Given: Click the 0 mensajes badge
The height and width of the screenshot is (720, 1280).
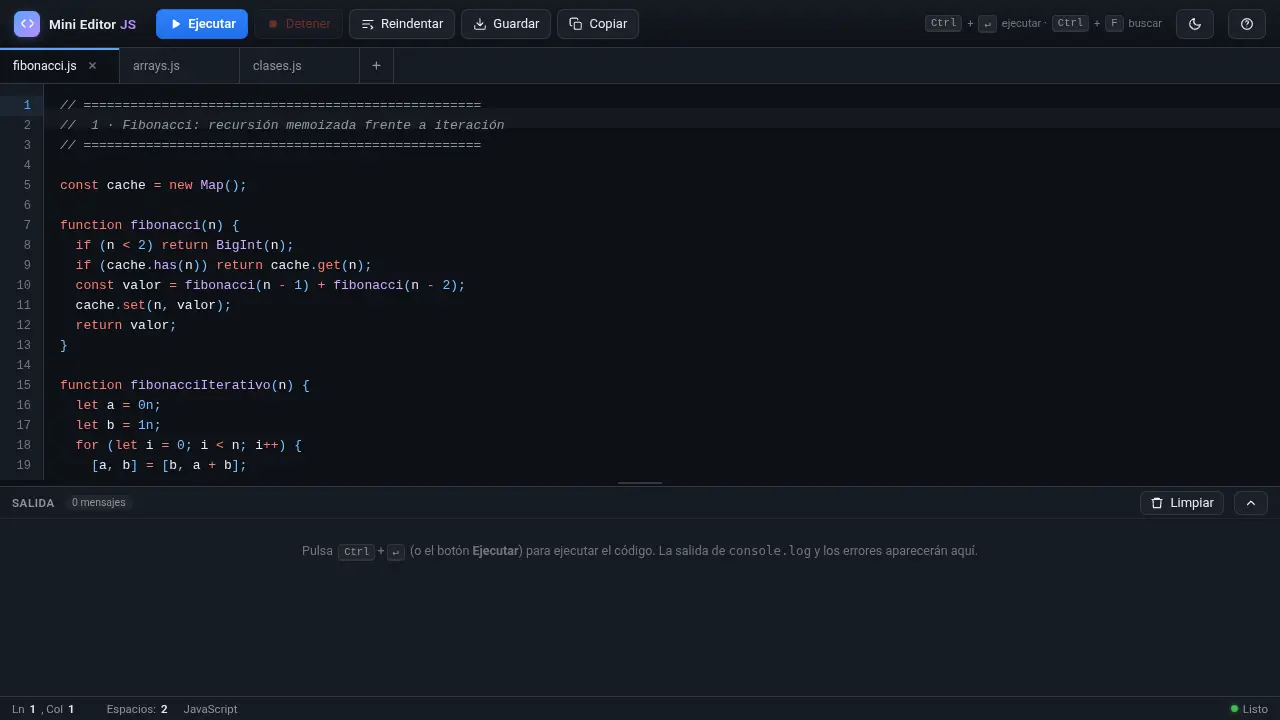Looking at the screenshot, I should (x=99, y=503).
